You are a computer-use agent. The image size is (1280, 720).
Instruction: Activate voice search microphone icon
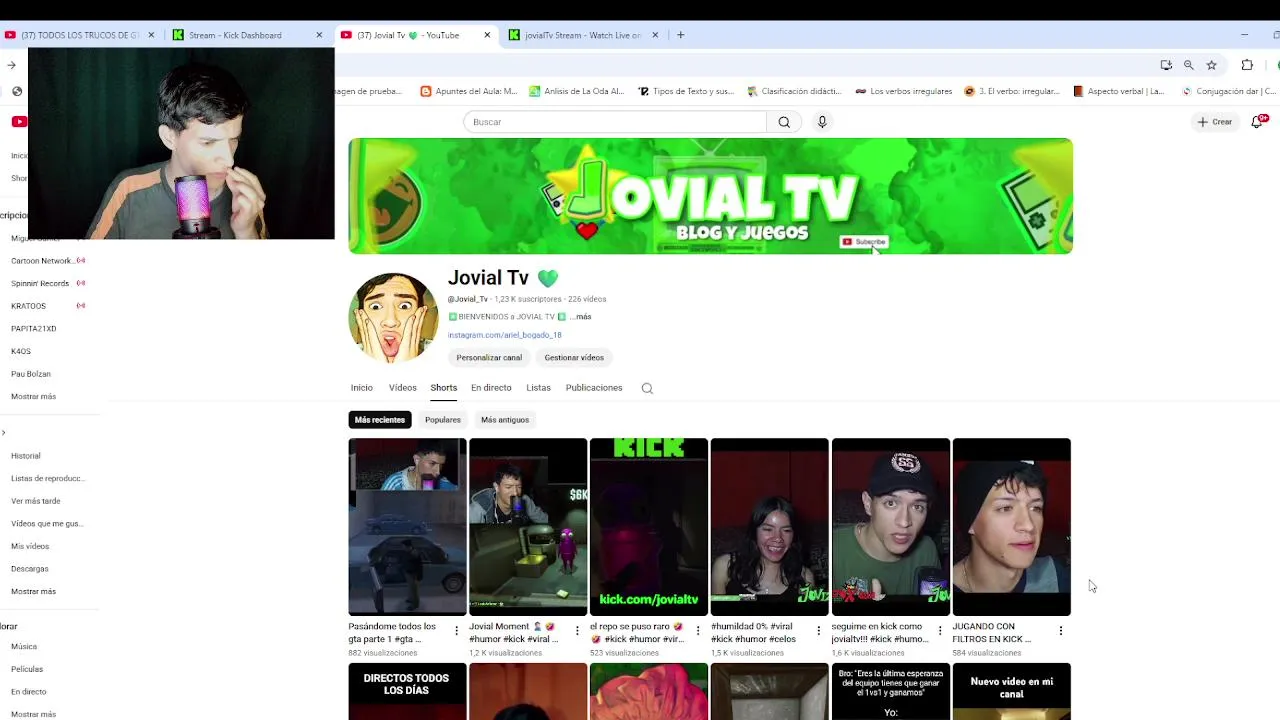(x=822, y=122)
